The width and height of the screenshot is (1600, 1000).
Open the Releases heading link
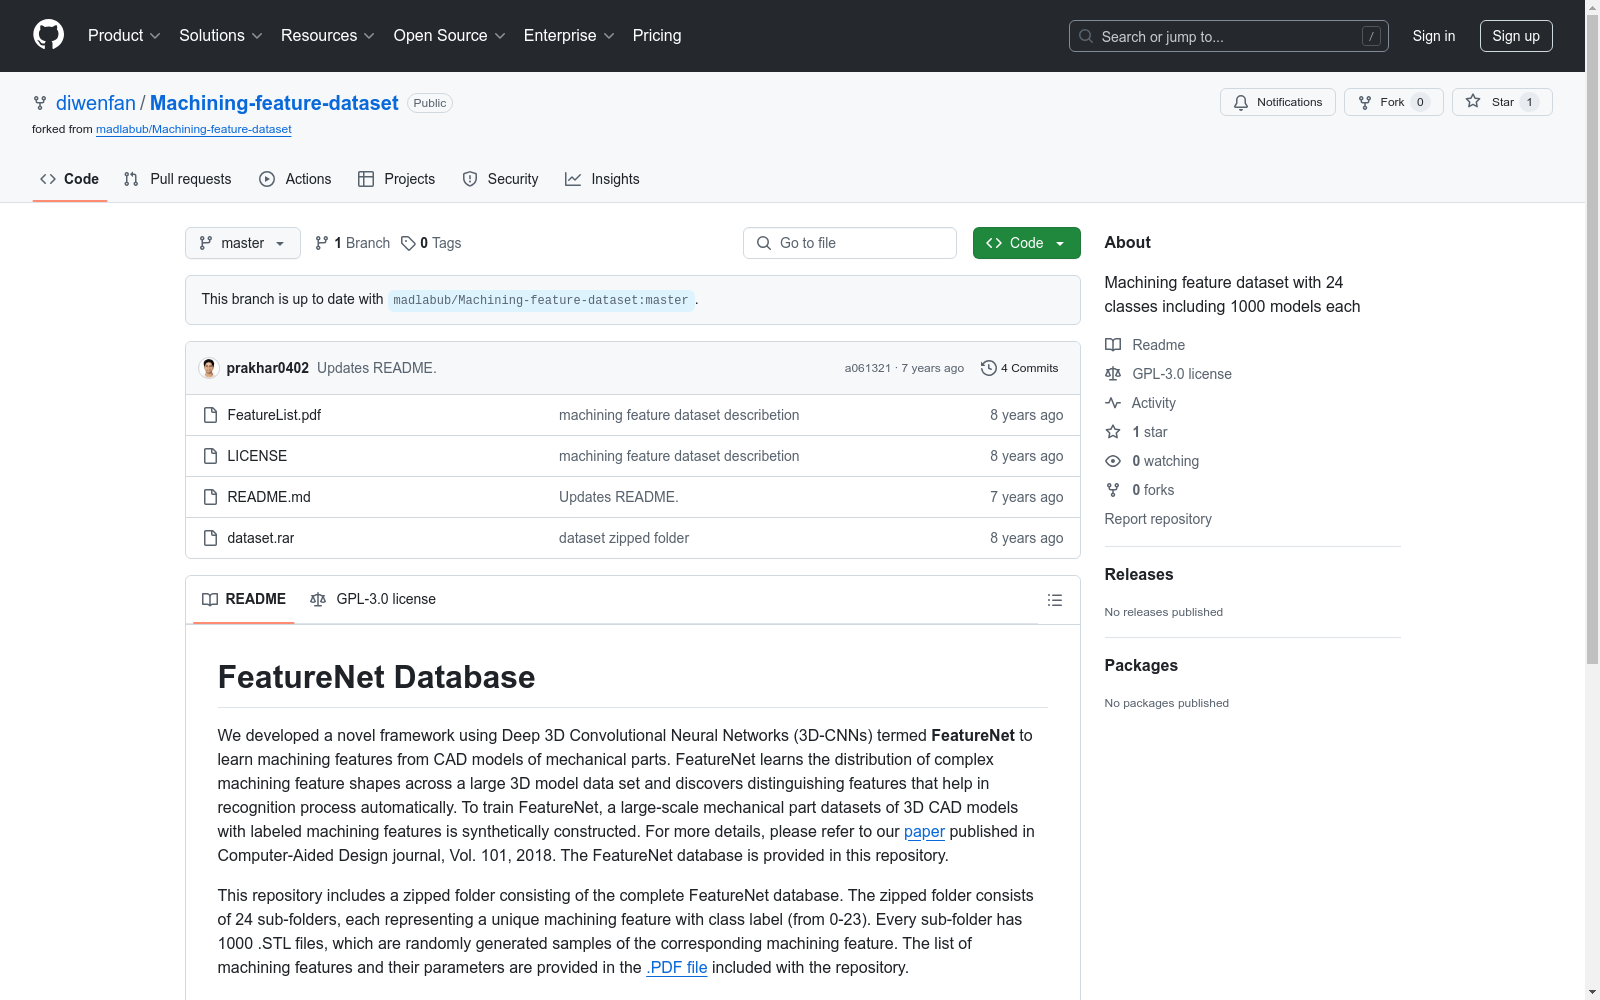click(1139, 574)
